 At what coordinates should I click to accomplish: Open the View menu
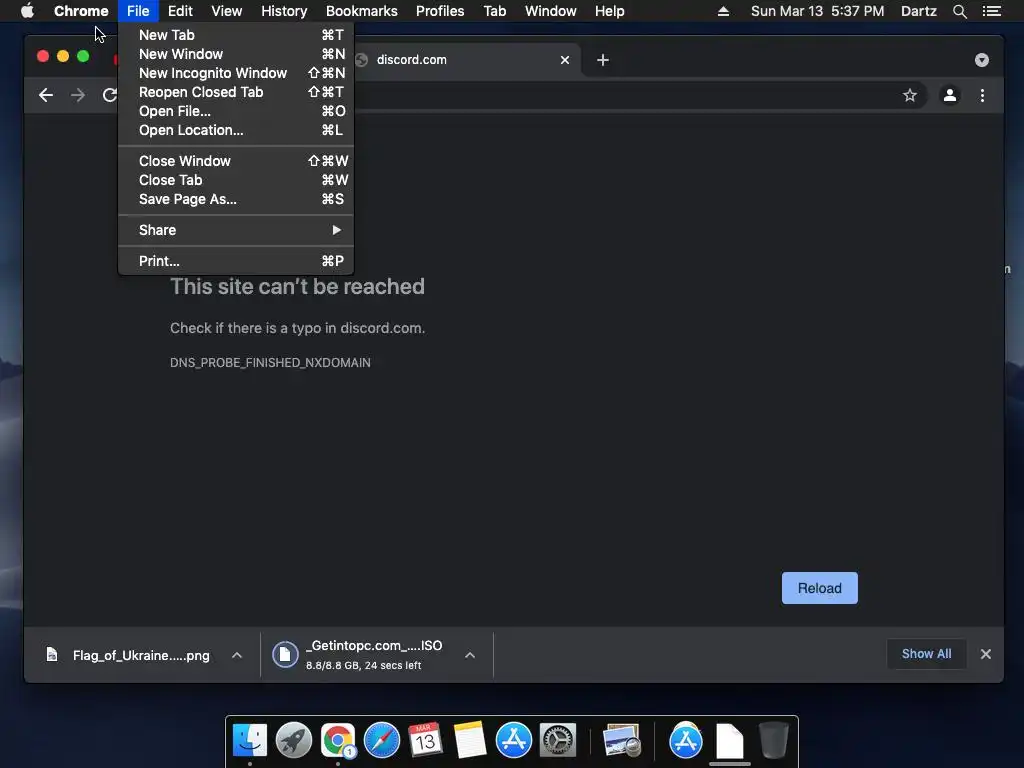[x=227, y=11]
